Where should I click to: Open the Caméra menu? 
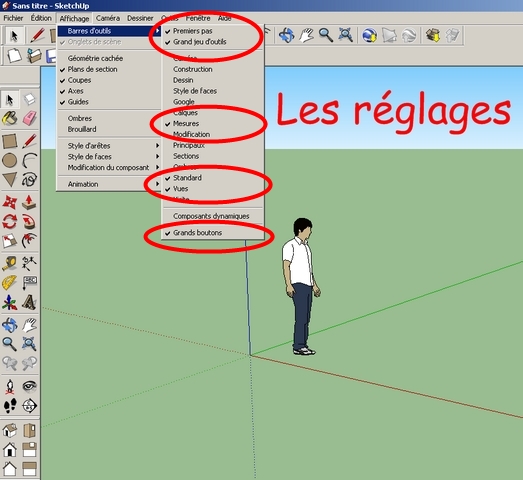[x=108, y=18]
